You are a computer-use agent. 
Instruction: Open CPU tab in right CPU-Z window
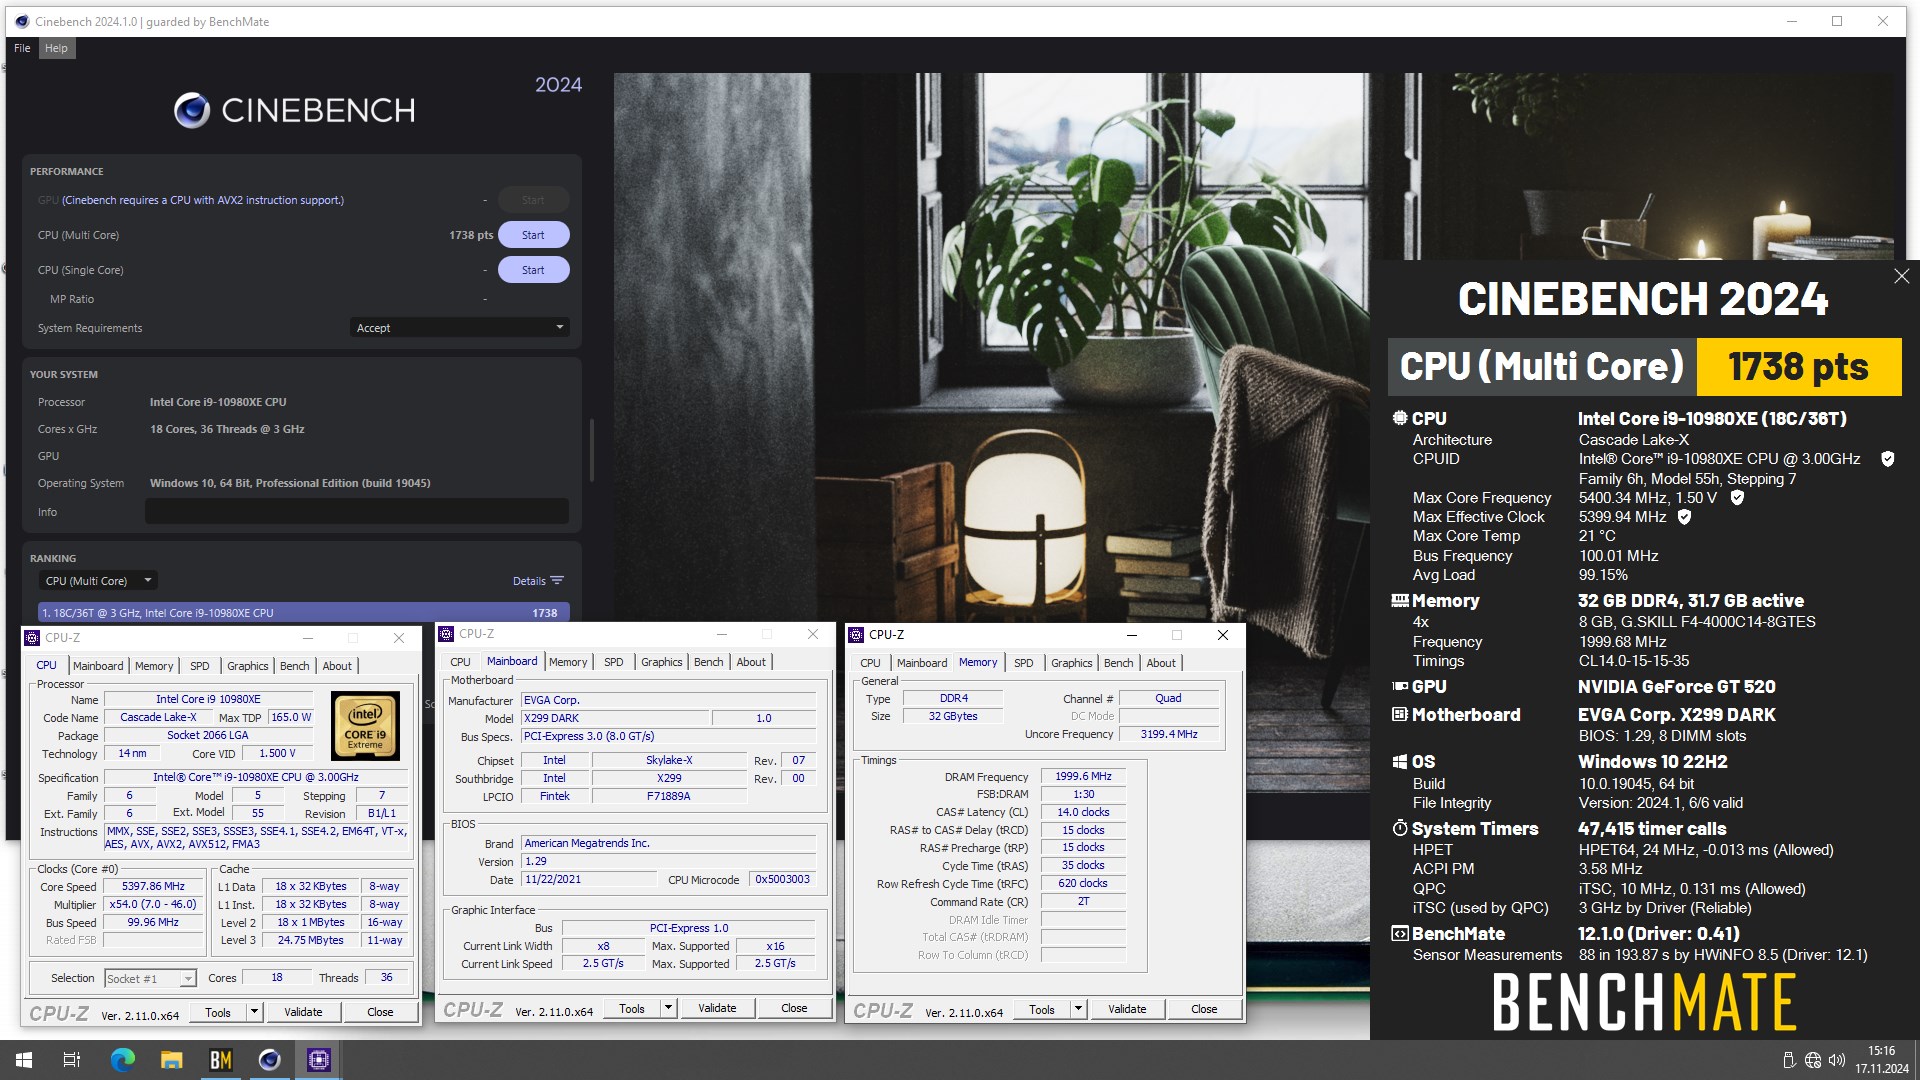click(870, 663)
